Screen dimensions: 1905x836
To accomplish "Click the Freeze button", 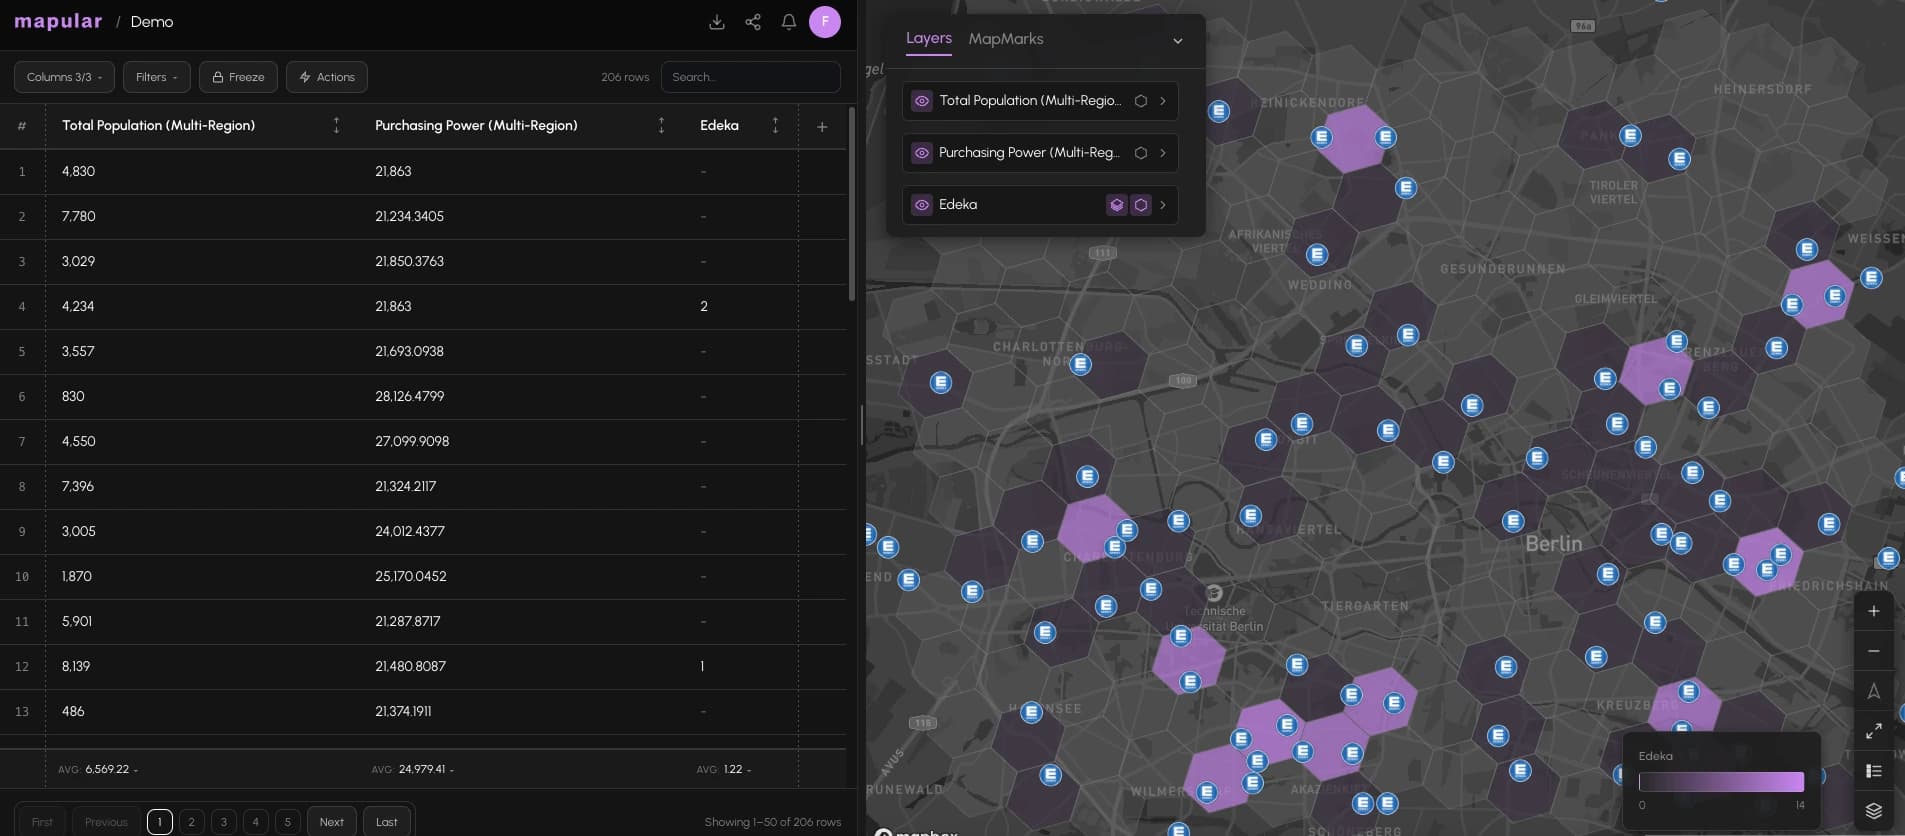I will click(x=238, y=77).
